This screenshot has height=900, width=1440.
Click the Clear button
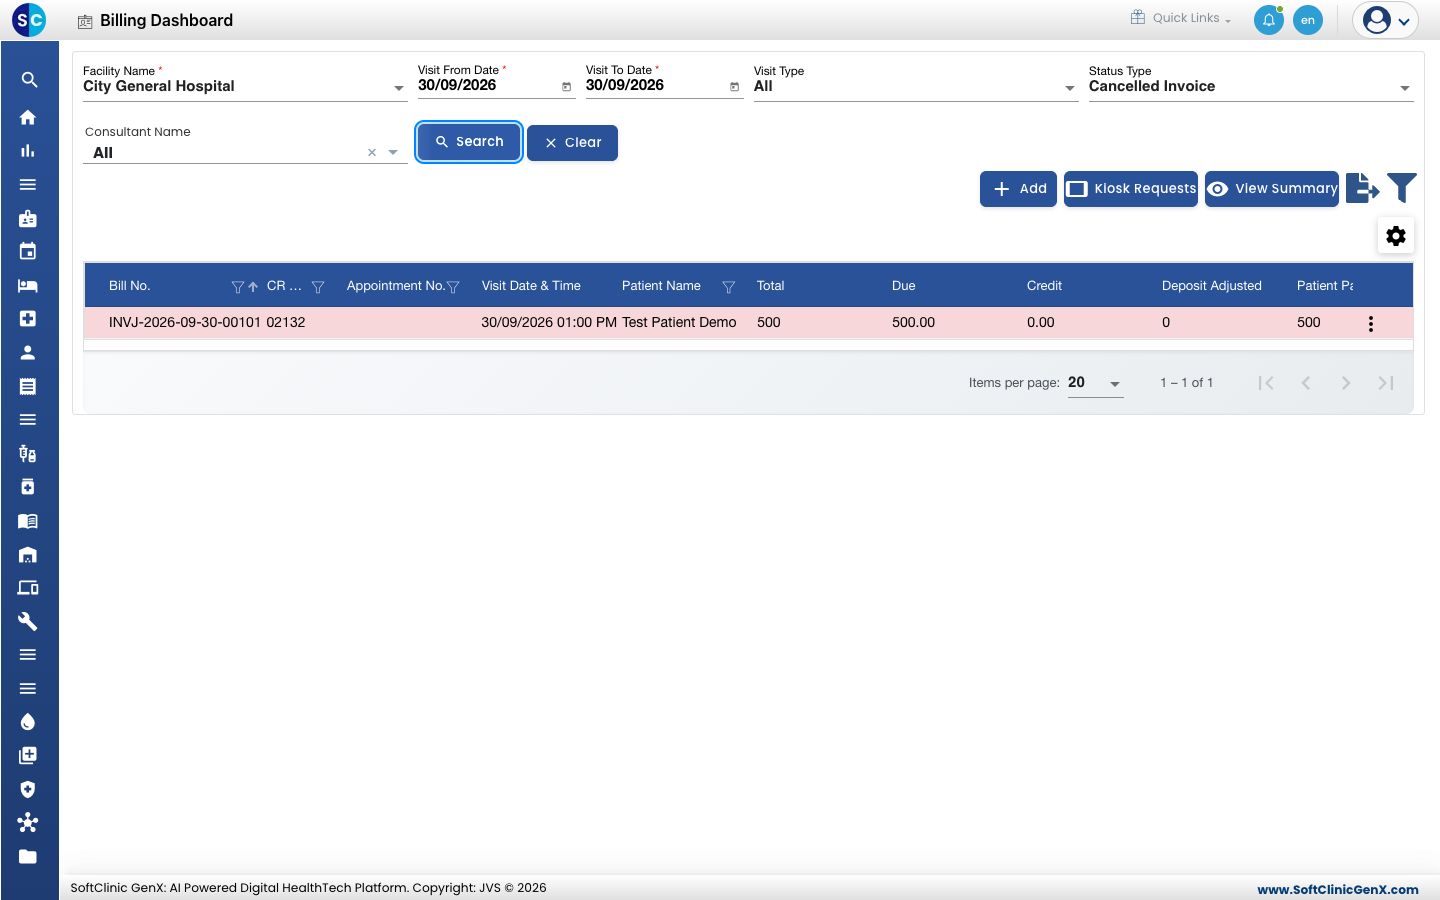click(572, 143)
